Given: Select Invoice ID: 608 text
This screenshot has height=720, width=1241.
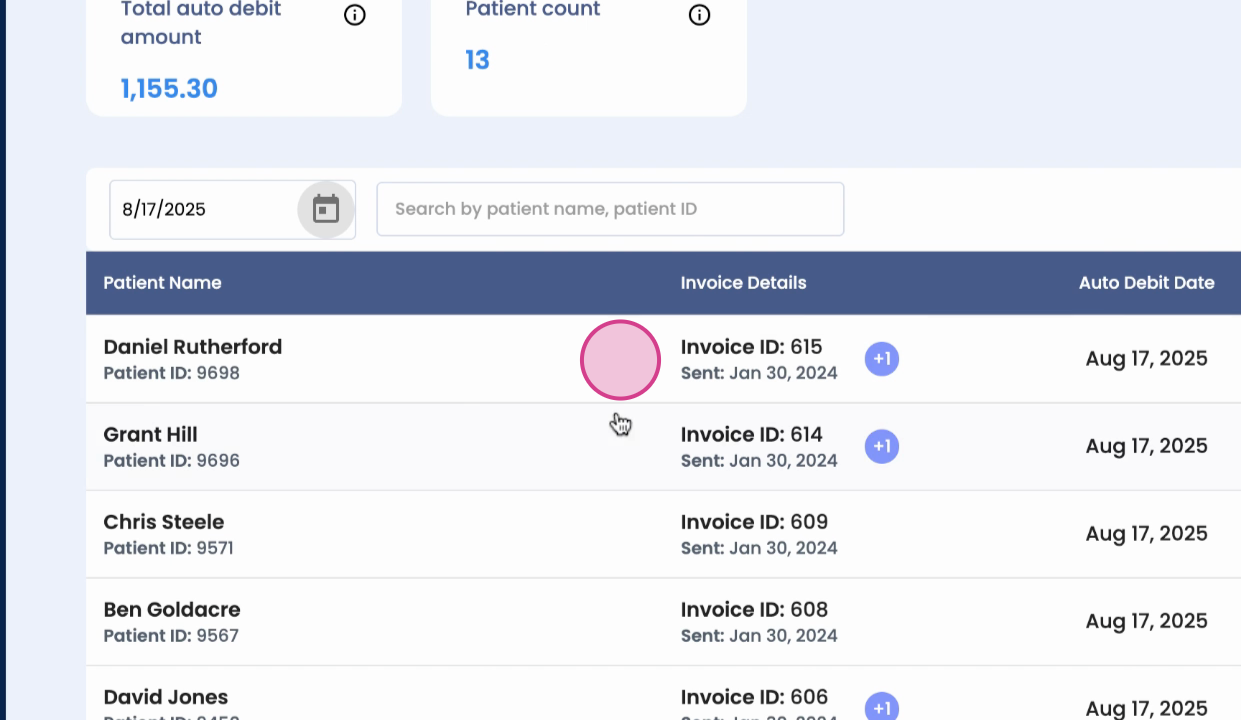Looking at the screenshot, I should [x=754, y=609].
